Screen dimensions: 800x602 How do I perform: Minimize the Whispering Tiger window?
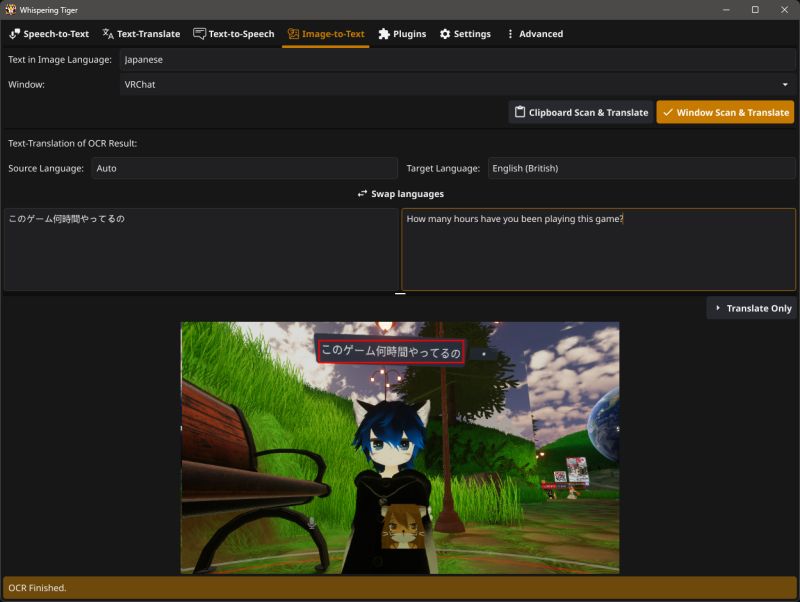pos(726,10)
